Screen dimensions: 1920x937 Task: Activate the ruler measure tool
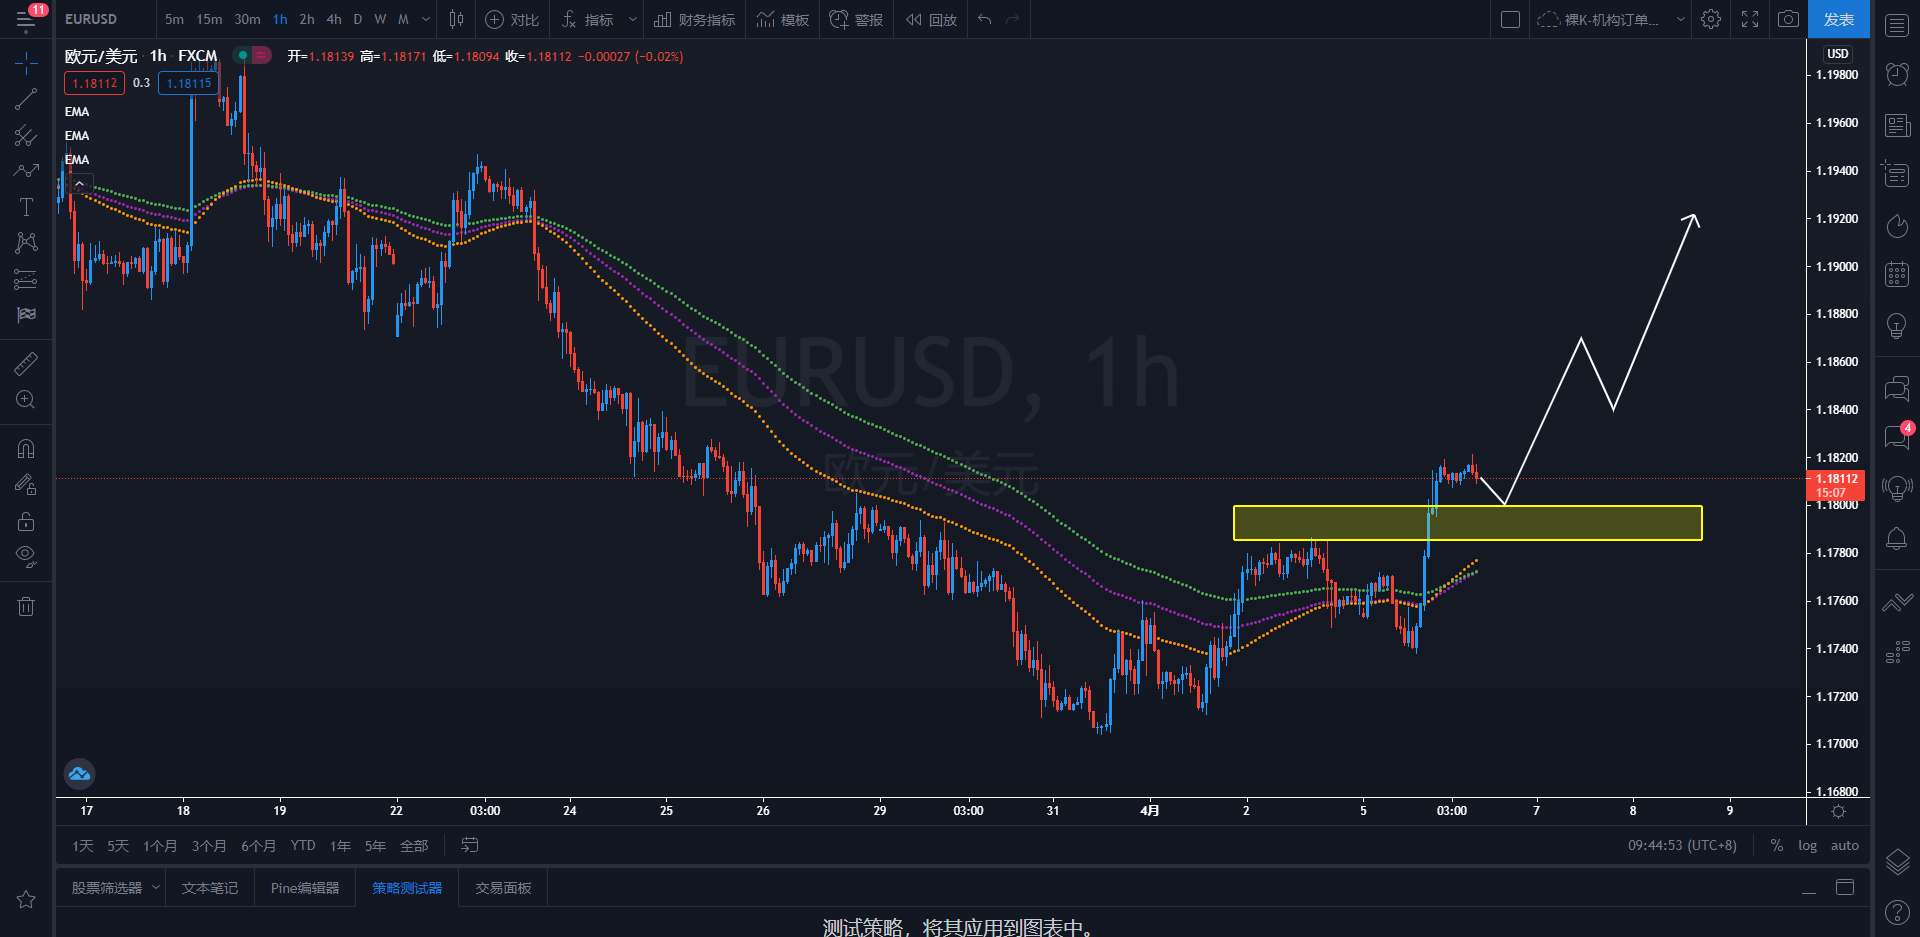26,364
